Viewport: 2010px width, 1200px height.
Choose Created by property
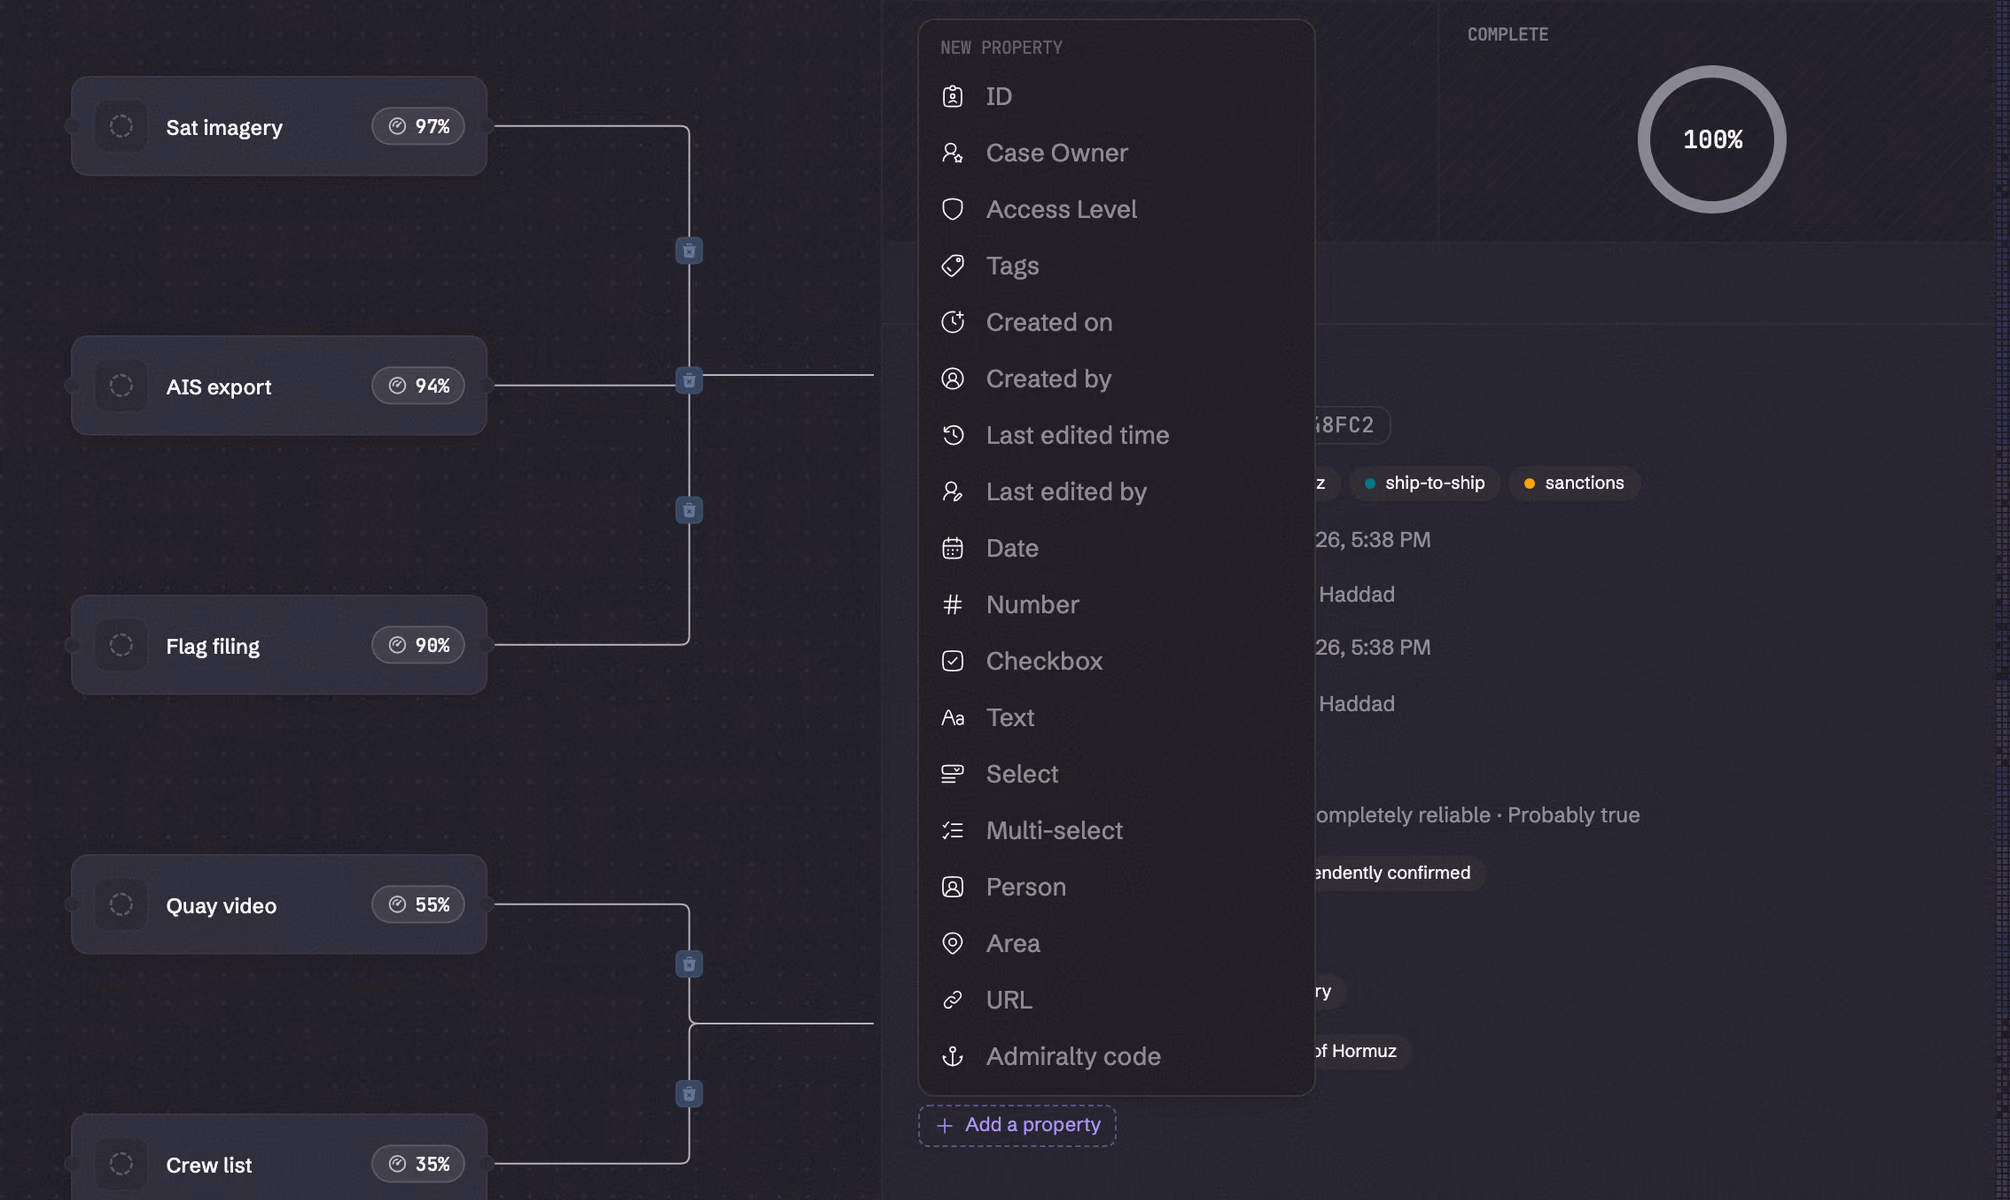[x=1116, y=379]
